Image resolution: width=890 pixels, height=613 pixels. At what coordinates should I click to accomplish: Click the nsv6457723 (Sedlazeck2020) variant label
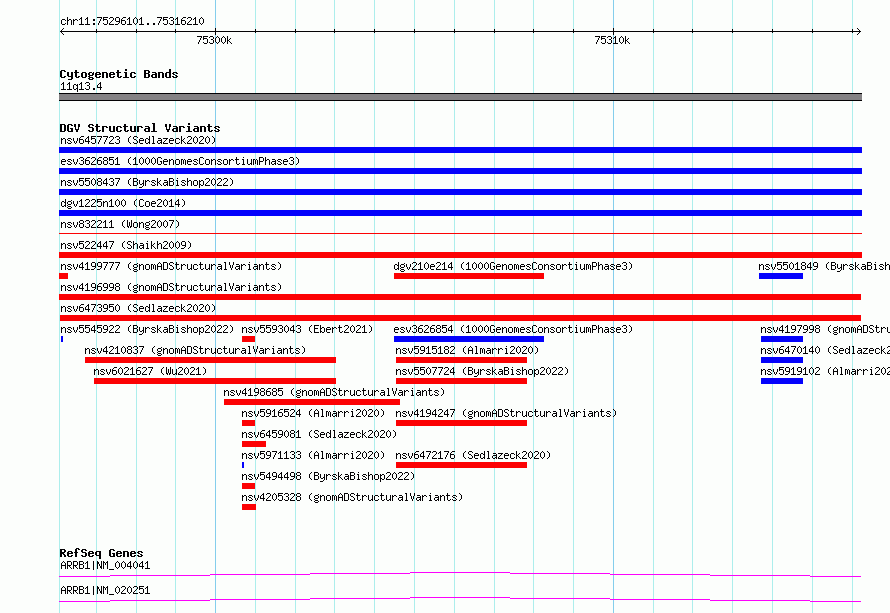[x=138, y=140]
